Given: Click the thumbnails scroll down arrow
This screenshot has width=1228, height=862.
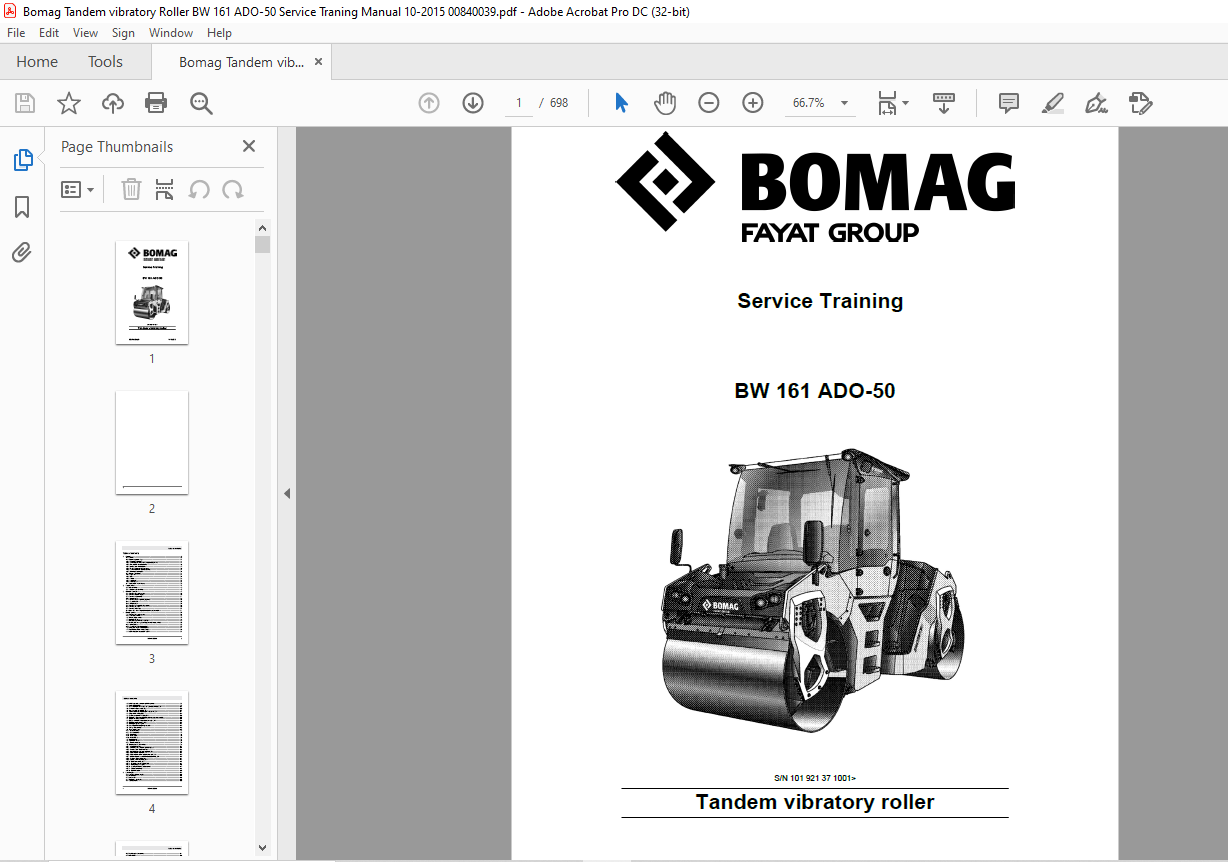Looking at the screenshot, I should point(262,848).
